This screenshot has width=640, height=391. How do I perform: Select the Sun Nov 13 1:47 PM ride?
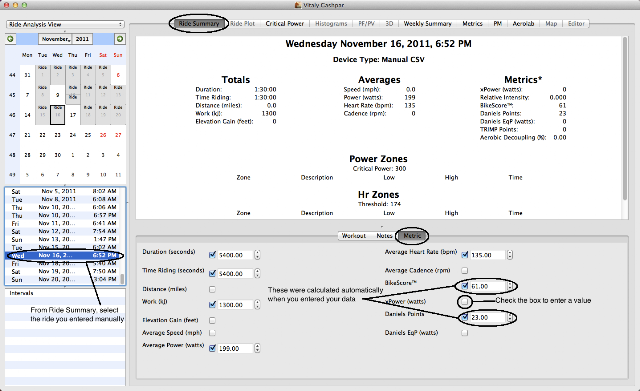coord(63,239)
